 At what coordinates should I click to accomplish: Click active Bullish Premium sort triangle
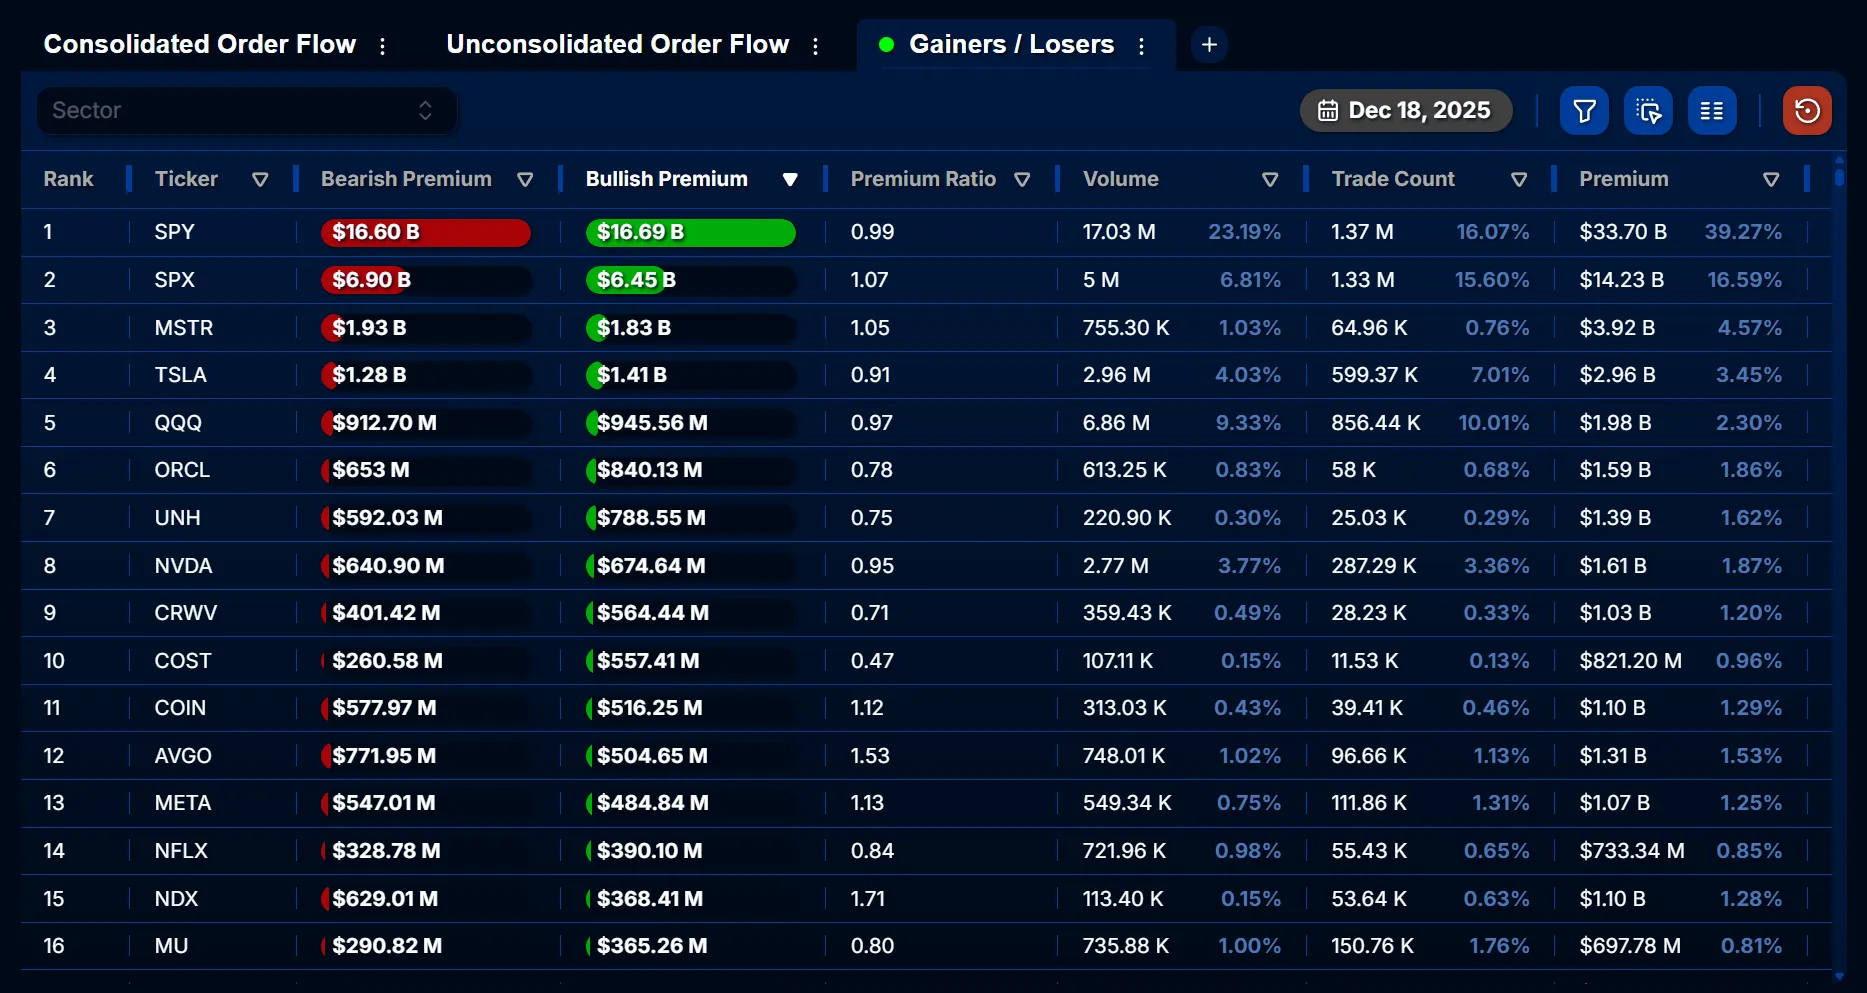[790, 180]
